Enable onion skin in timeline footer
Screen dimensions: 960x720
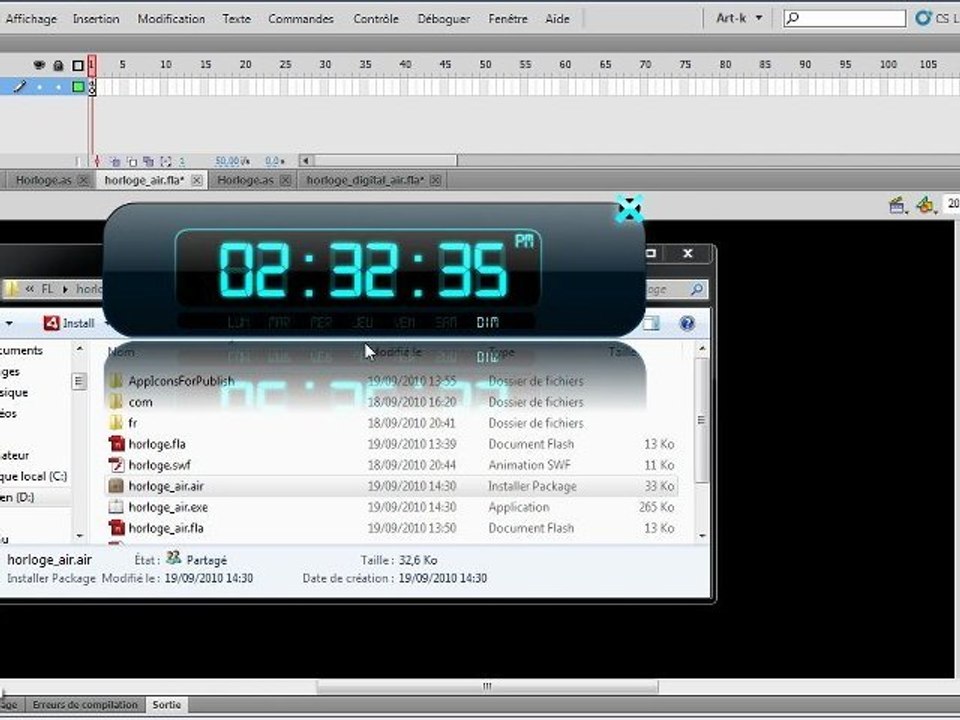point(116,162)
